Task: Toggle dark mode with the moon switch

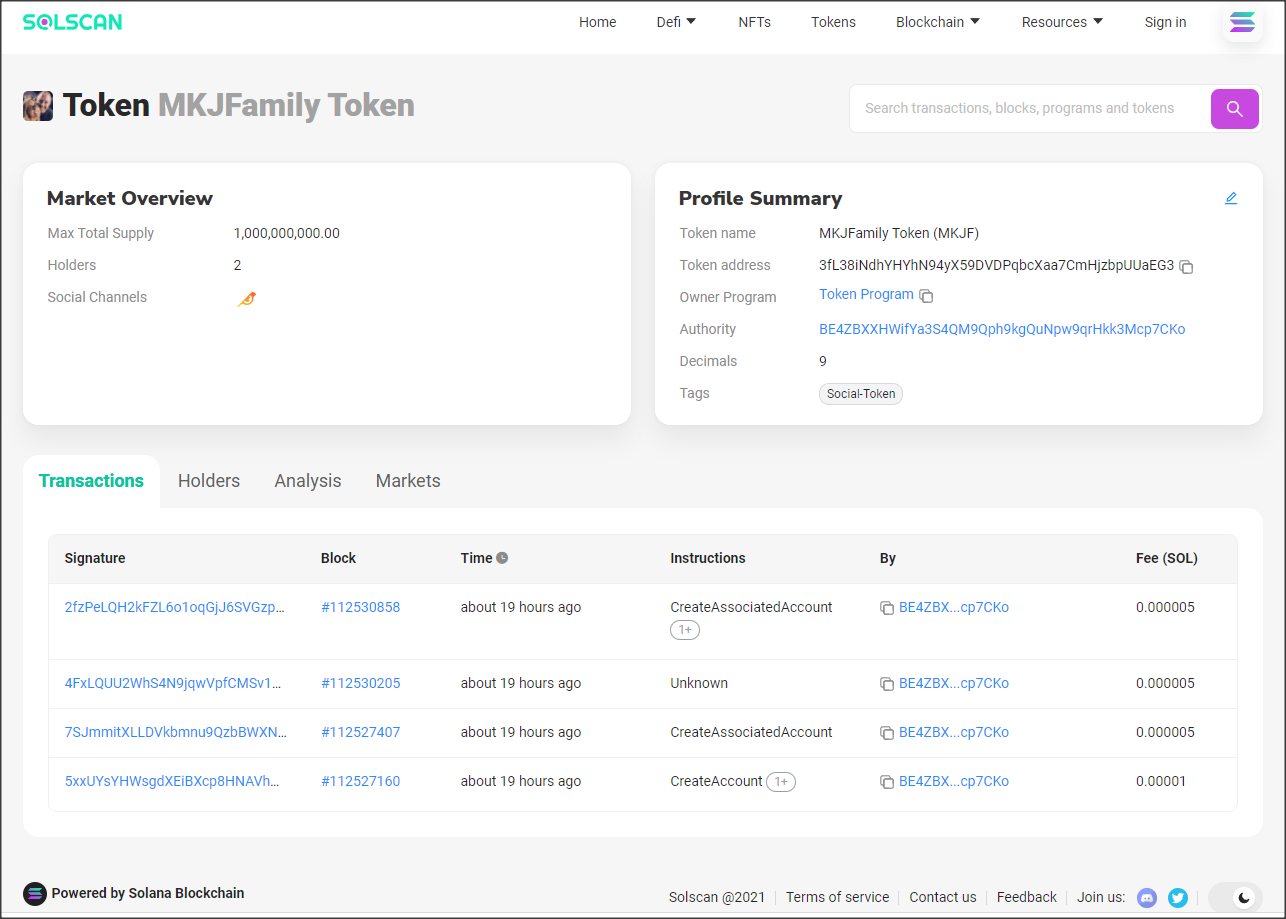Action: point(1235,897)
